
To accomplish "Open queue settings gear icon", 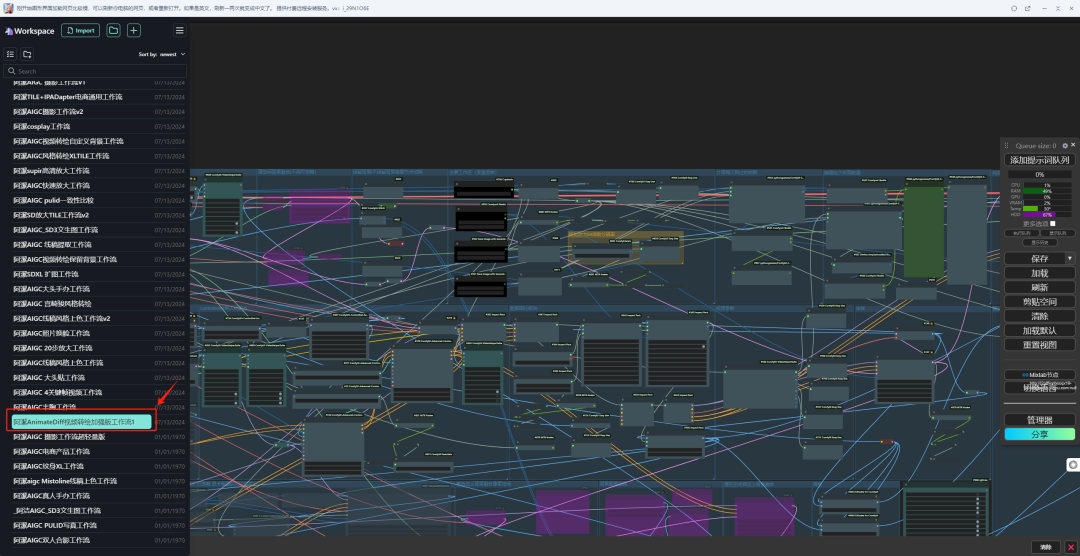I will 1064,145.
